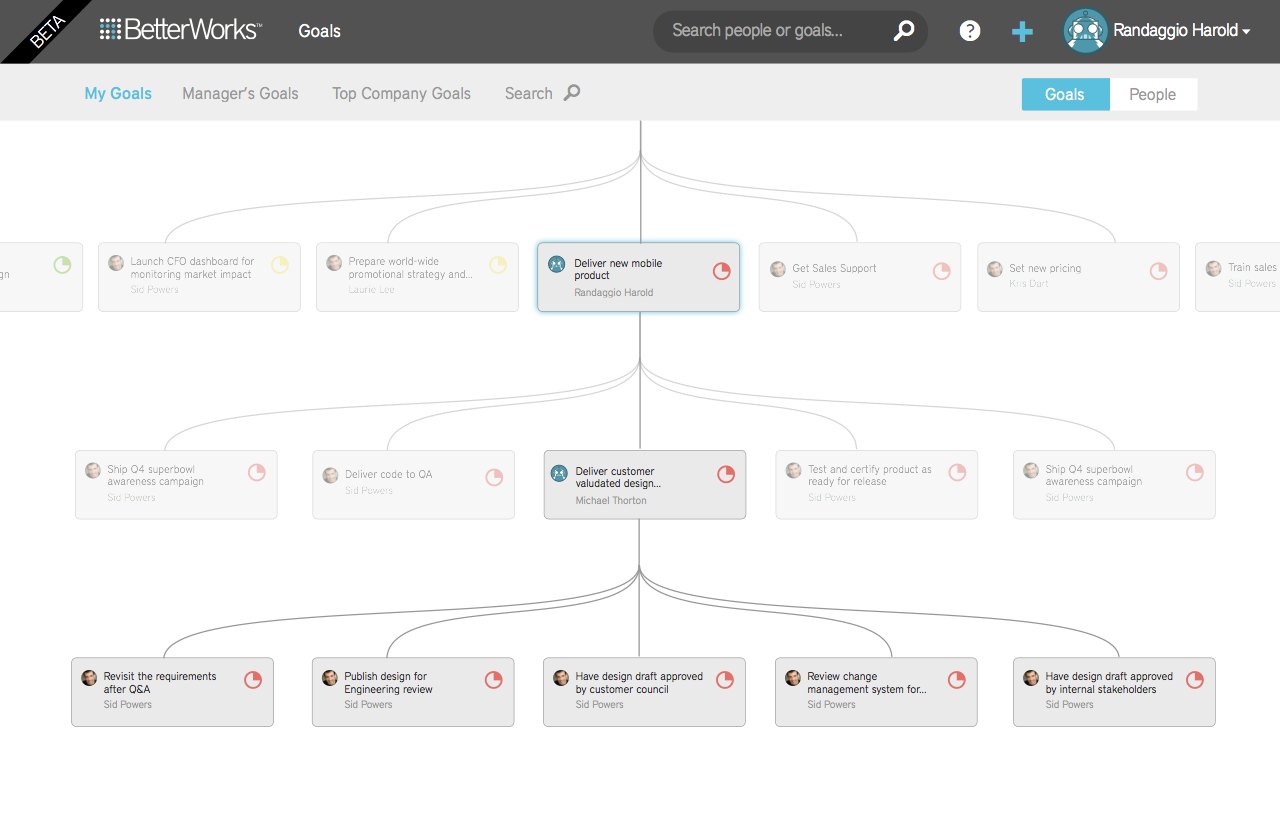Click avatar on Deliver new mobile product card
The width and height of the screenshot is (1280, 836).
click(556, 265)
